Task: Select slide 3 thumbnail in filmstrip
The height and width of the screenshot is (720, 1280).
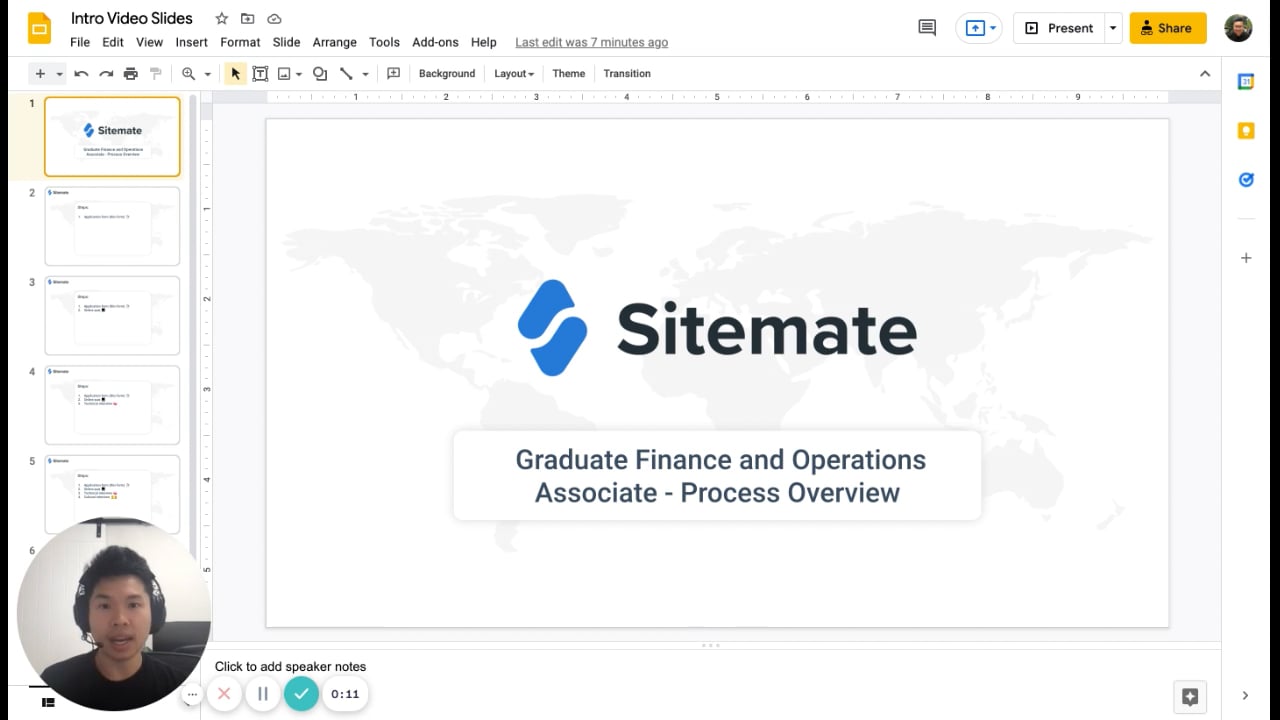Action: coord(112,315)
